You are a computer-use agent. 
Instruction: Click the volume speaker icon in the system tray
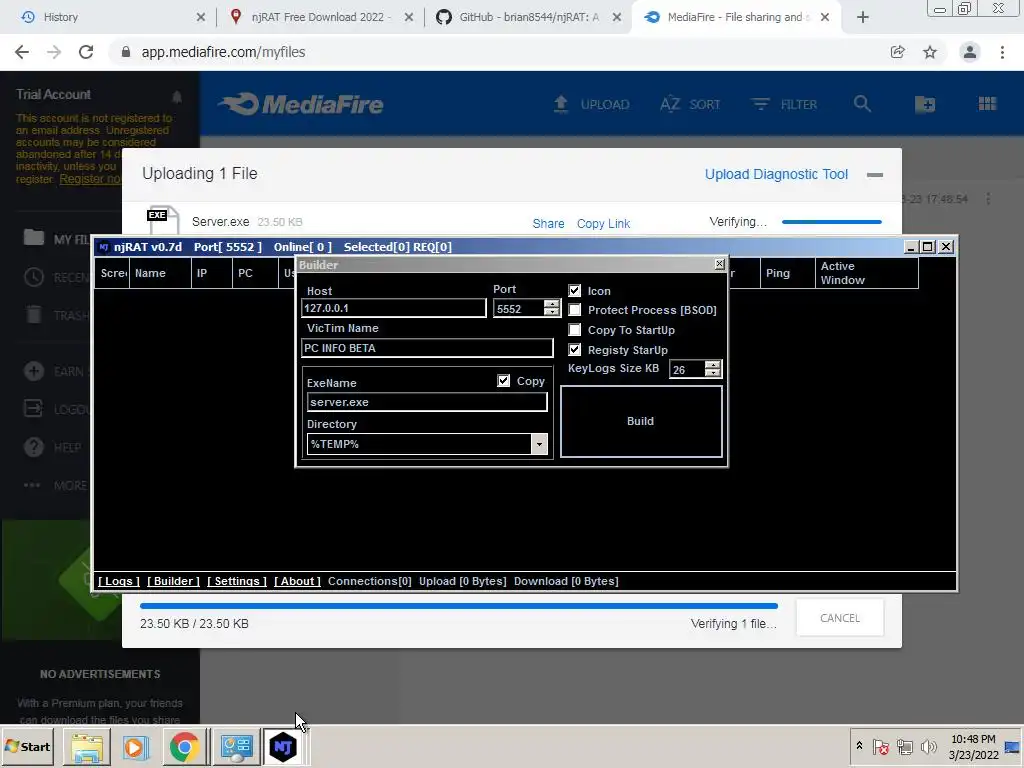(928, 746)
